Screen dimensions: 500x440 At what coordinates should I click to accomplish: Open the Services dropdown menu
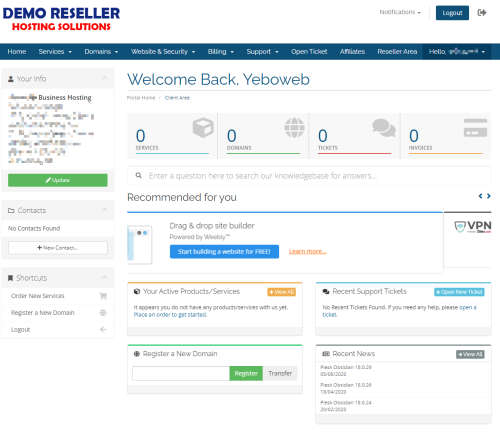(x=55, y=52)
